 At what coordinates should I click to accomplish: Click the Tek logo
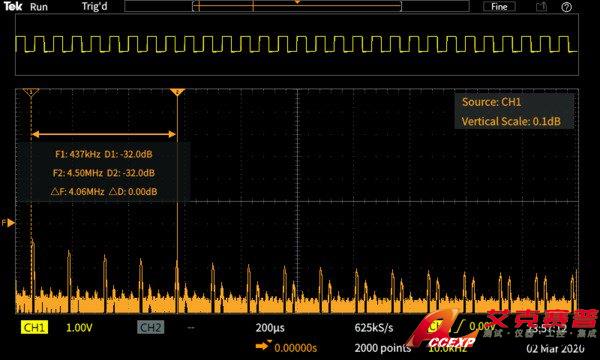pos(13,6)
